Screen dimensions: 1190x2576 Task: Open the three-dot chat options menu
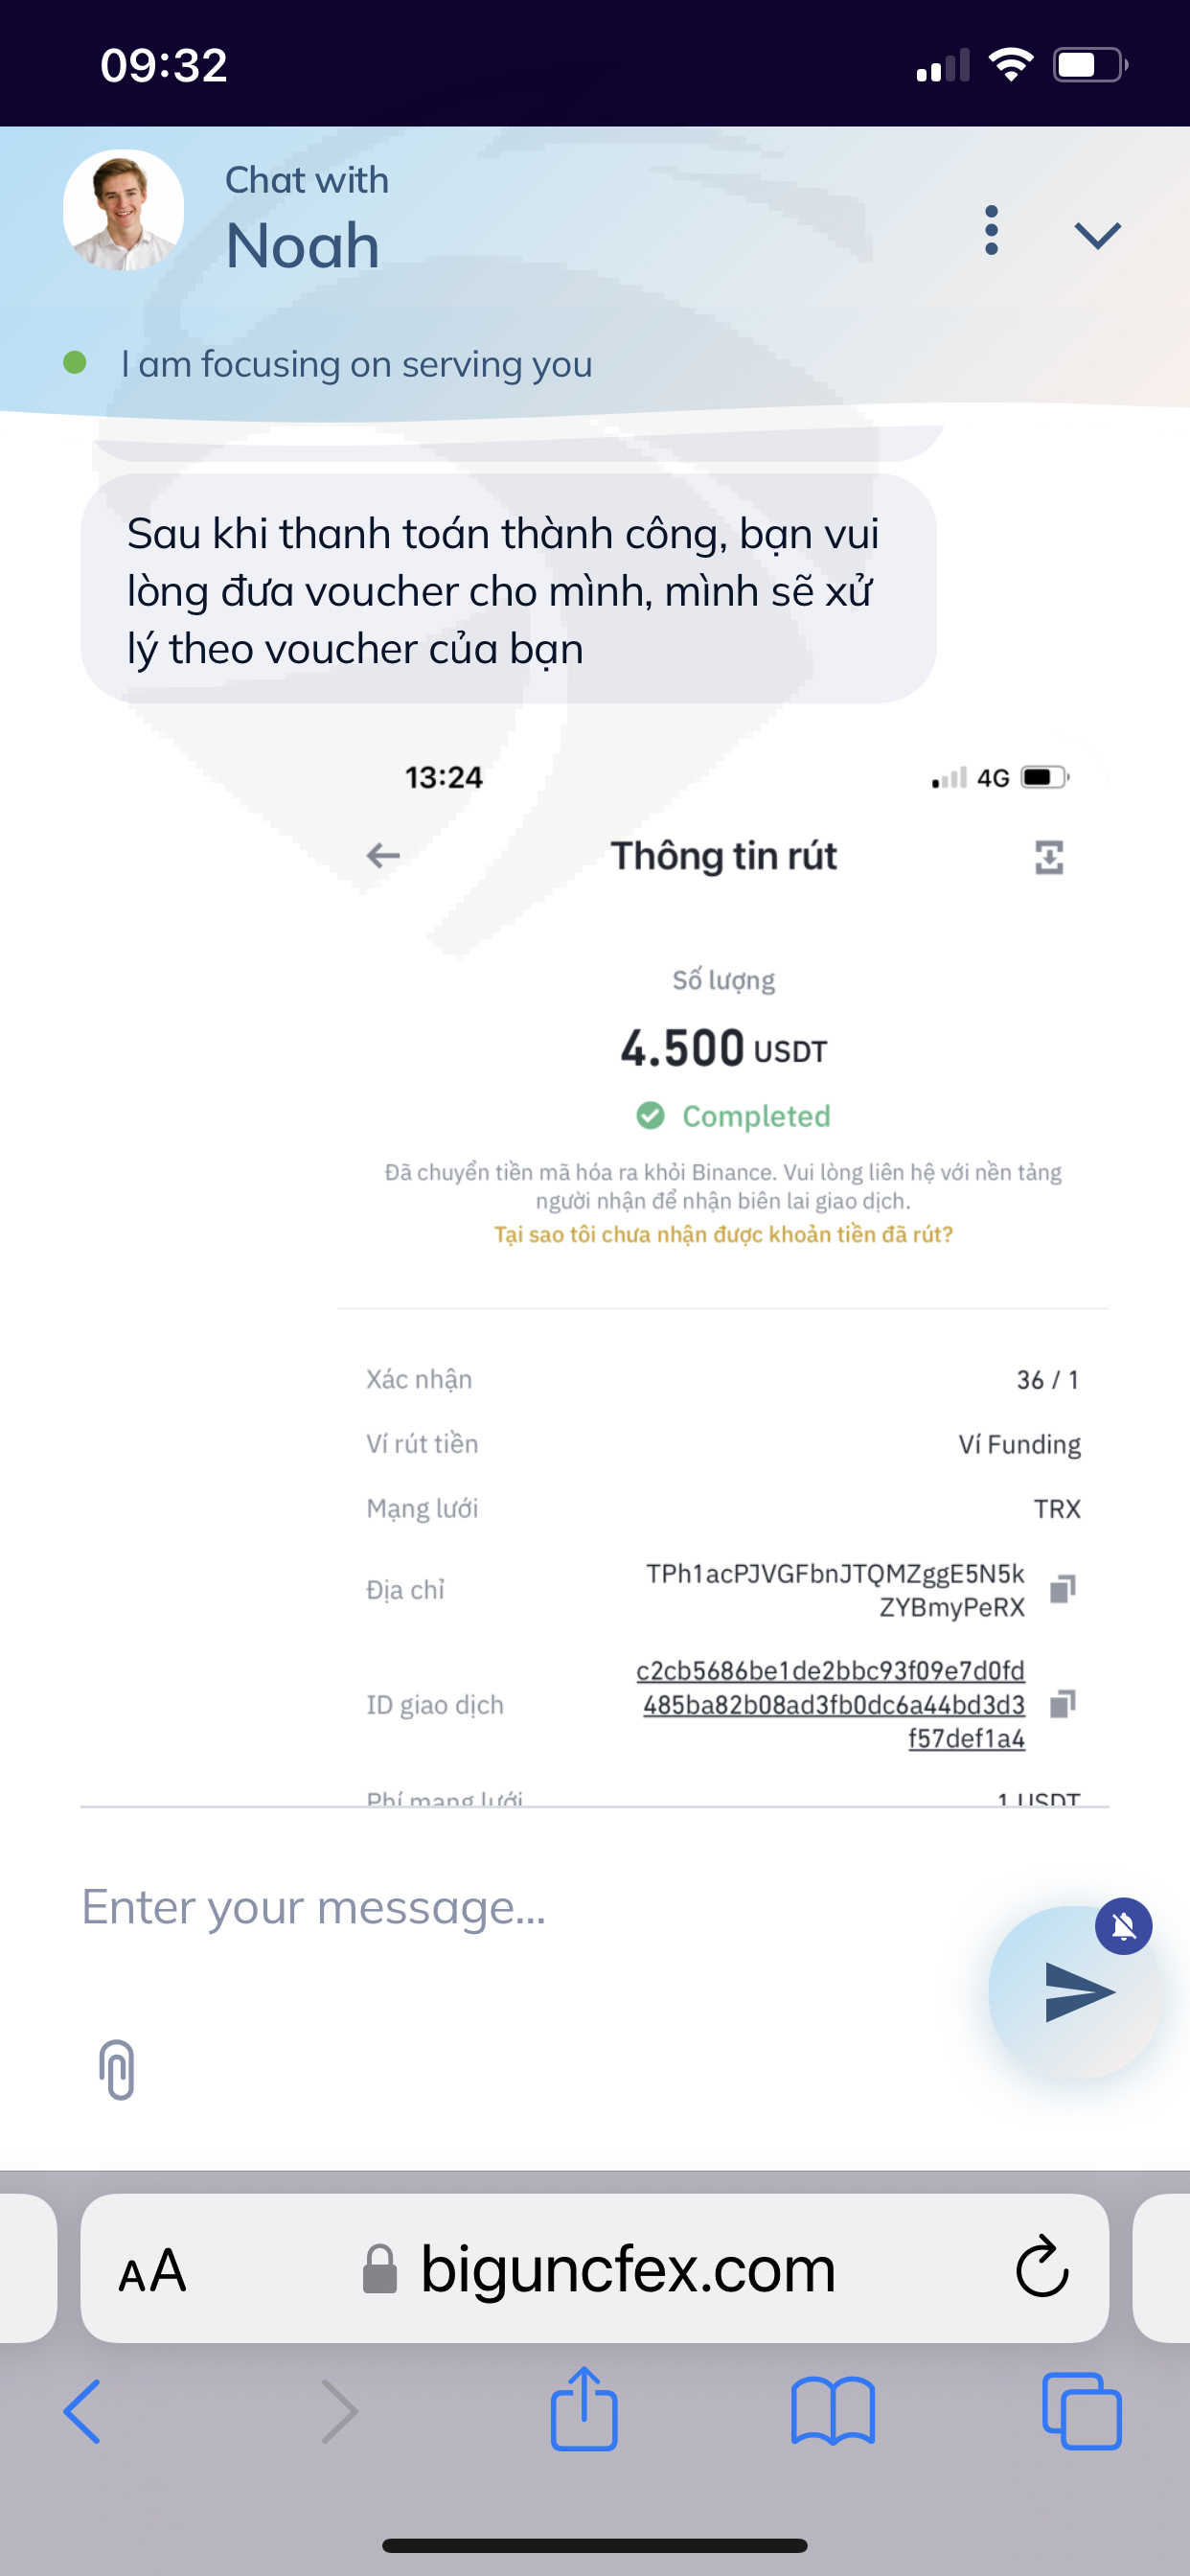coord(990,231)
